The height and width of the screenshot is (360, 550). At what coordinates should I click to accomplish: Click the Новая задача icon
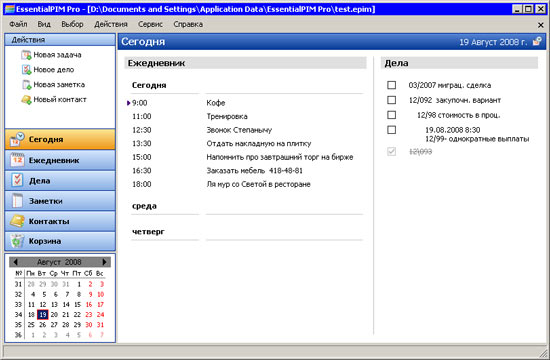pos(26,55)
